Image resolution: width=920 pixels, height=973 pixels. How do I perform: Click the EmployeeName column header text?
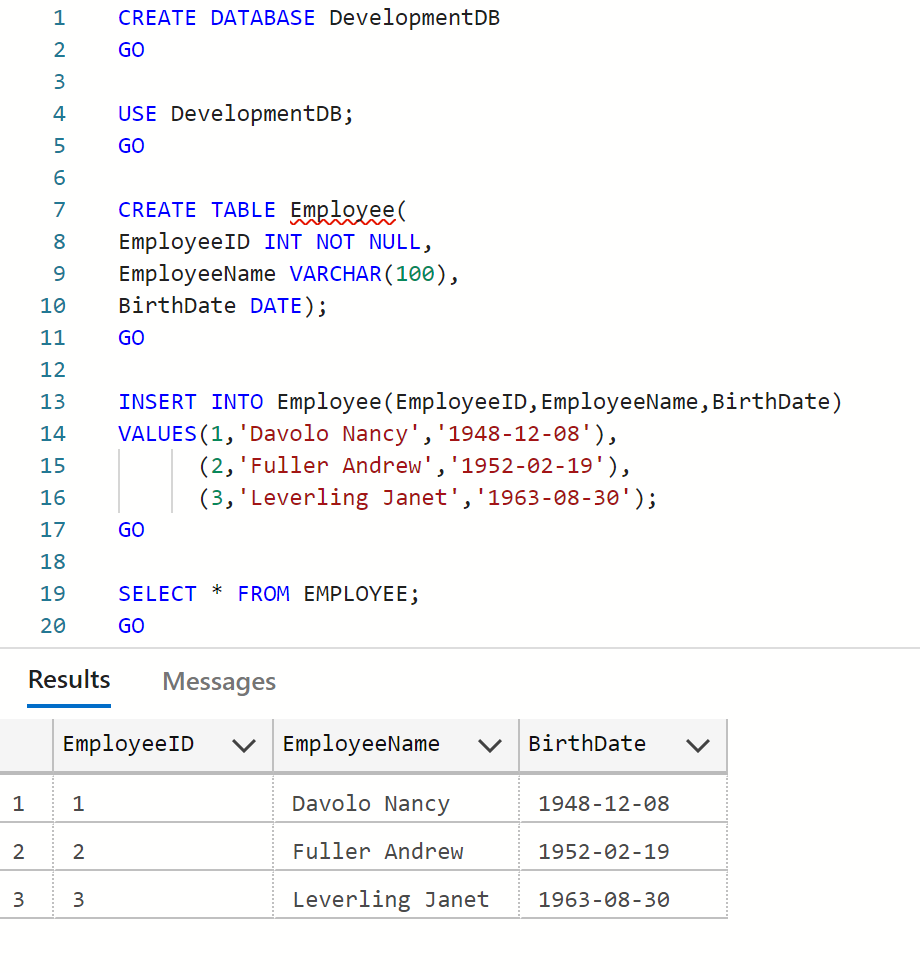click(361, 744)
